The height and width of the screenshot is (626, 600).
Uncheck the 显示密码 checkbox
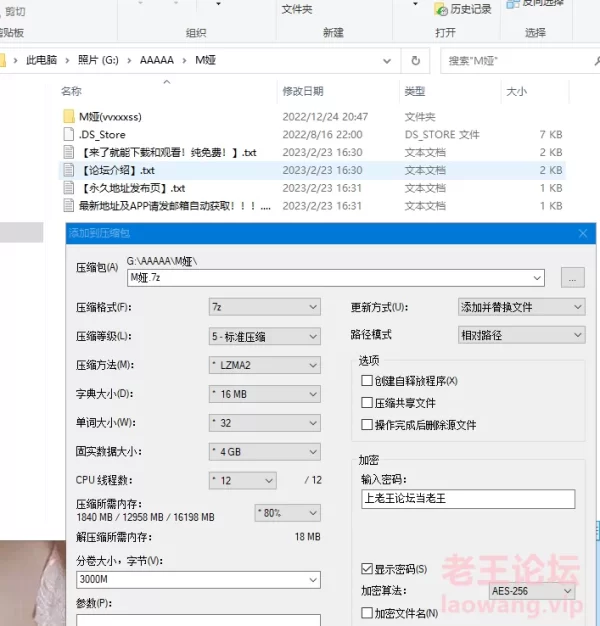coord(367,569)
